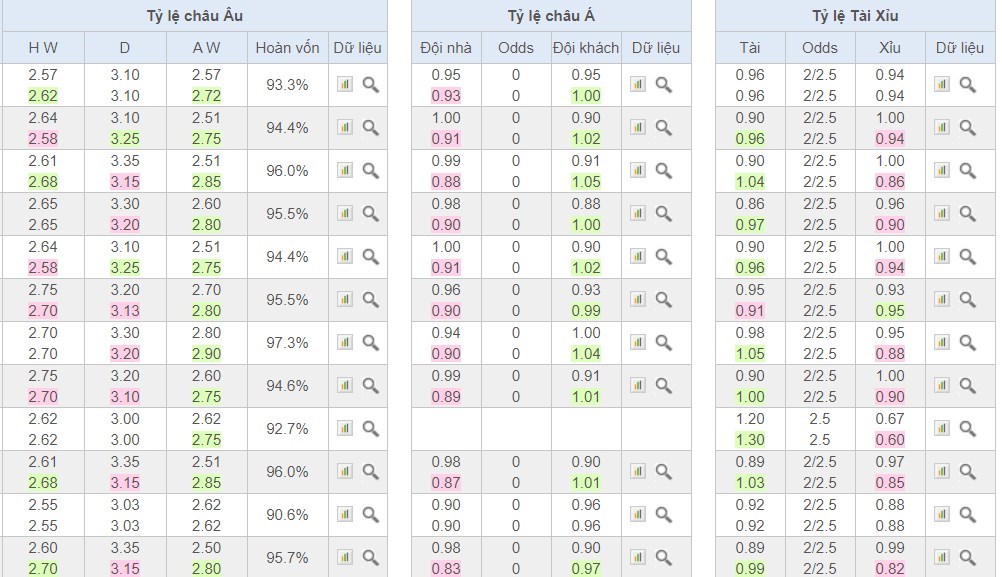1002x577 pixels.
Task: Select the "Tỷ lệ Tài Xỉu" table title
Action: pos(855,16)
